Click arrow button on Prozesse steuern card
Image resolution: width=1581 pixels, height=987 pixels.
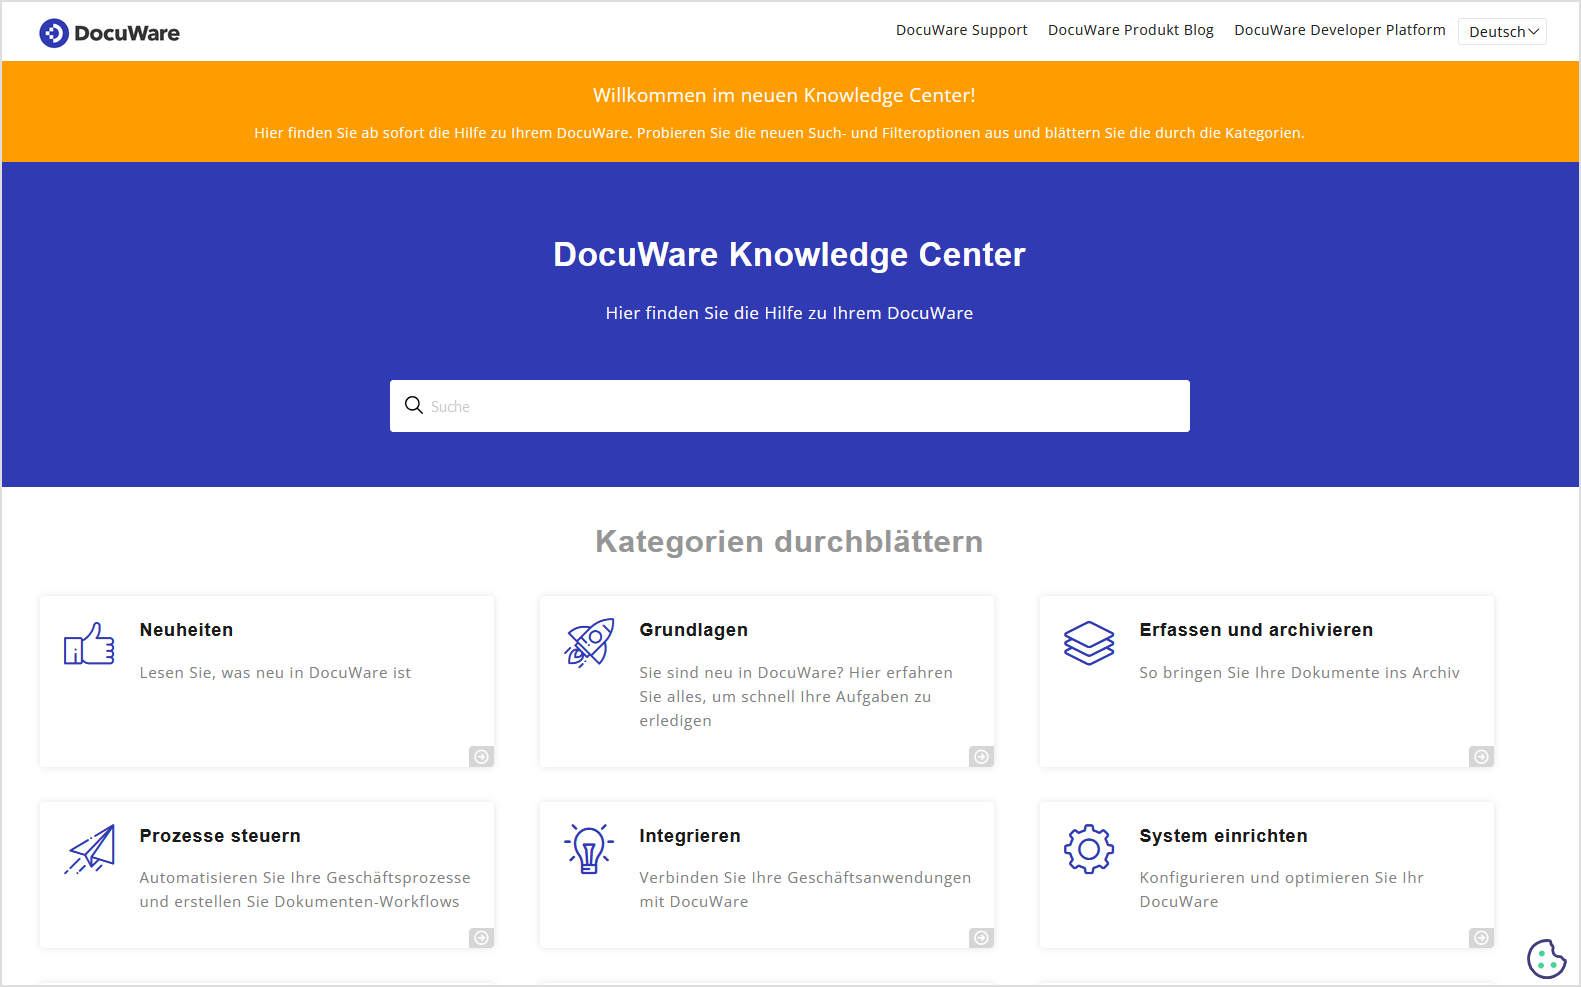pos(481,938)
